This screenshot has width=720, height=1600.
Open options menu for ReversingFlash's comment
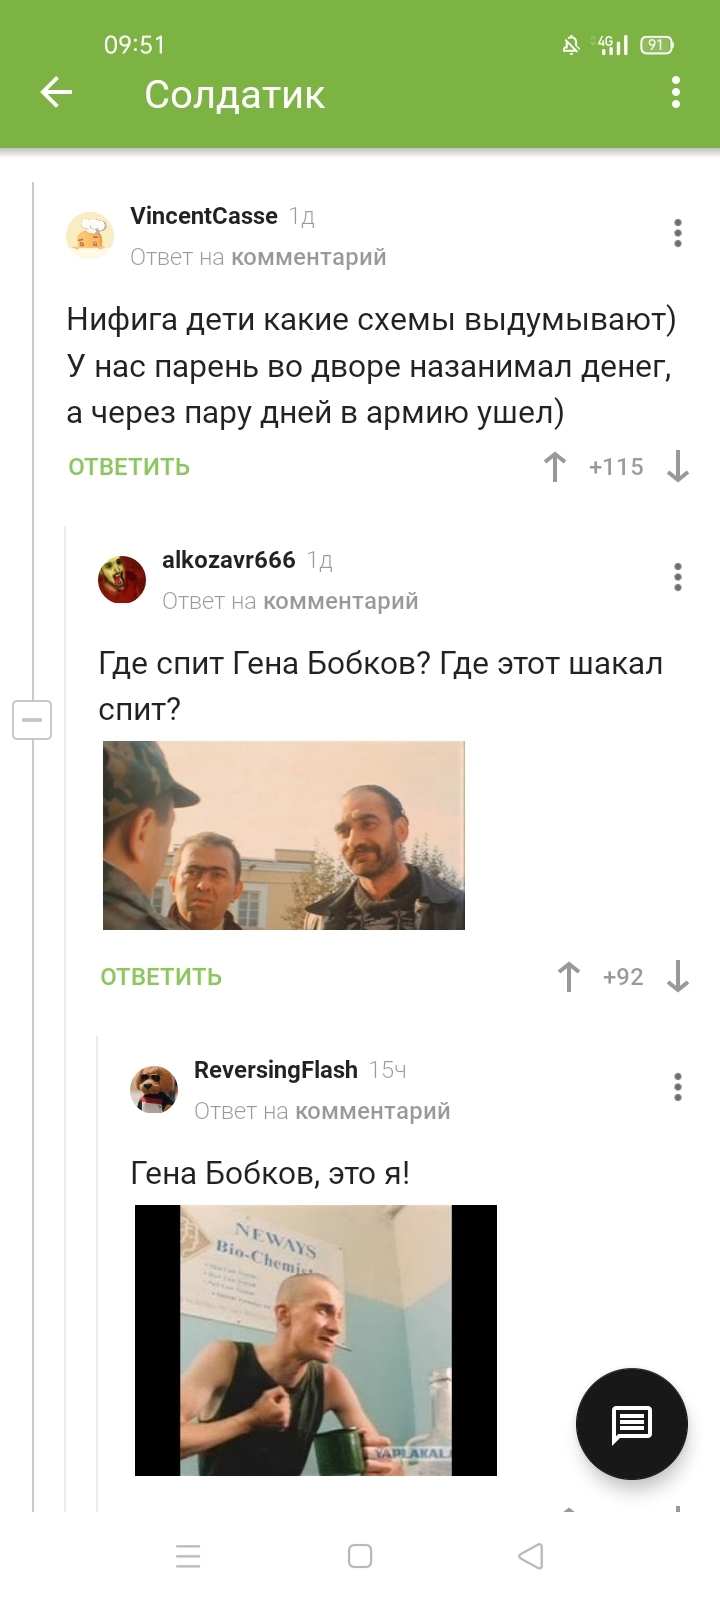click(x=678, y=1087)
